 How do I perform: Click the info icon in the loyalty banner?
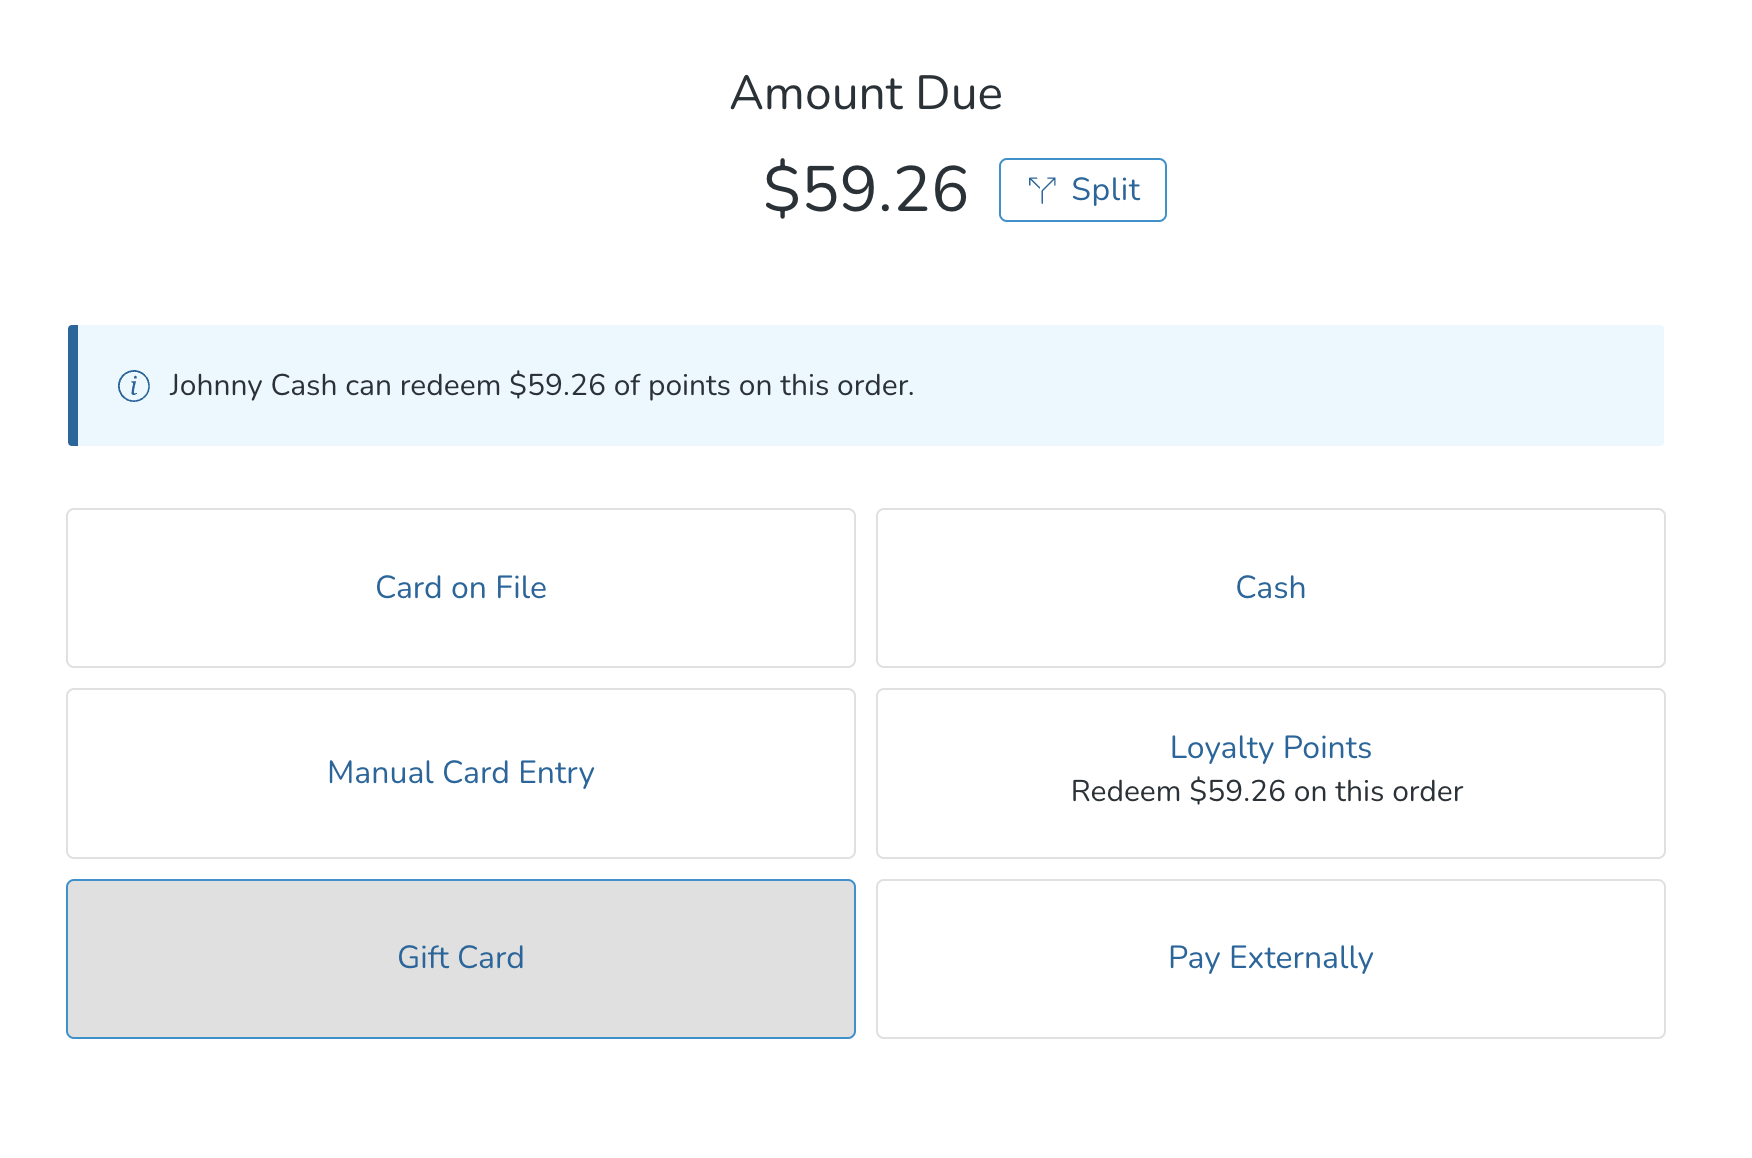pyautogui.click(x=133, y=385)
